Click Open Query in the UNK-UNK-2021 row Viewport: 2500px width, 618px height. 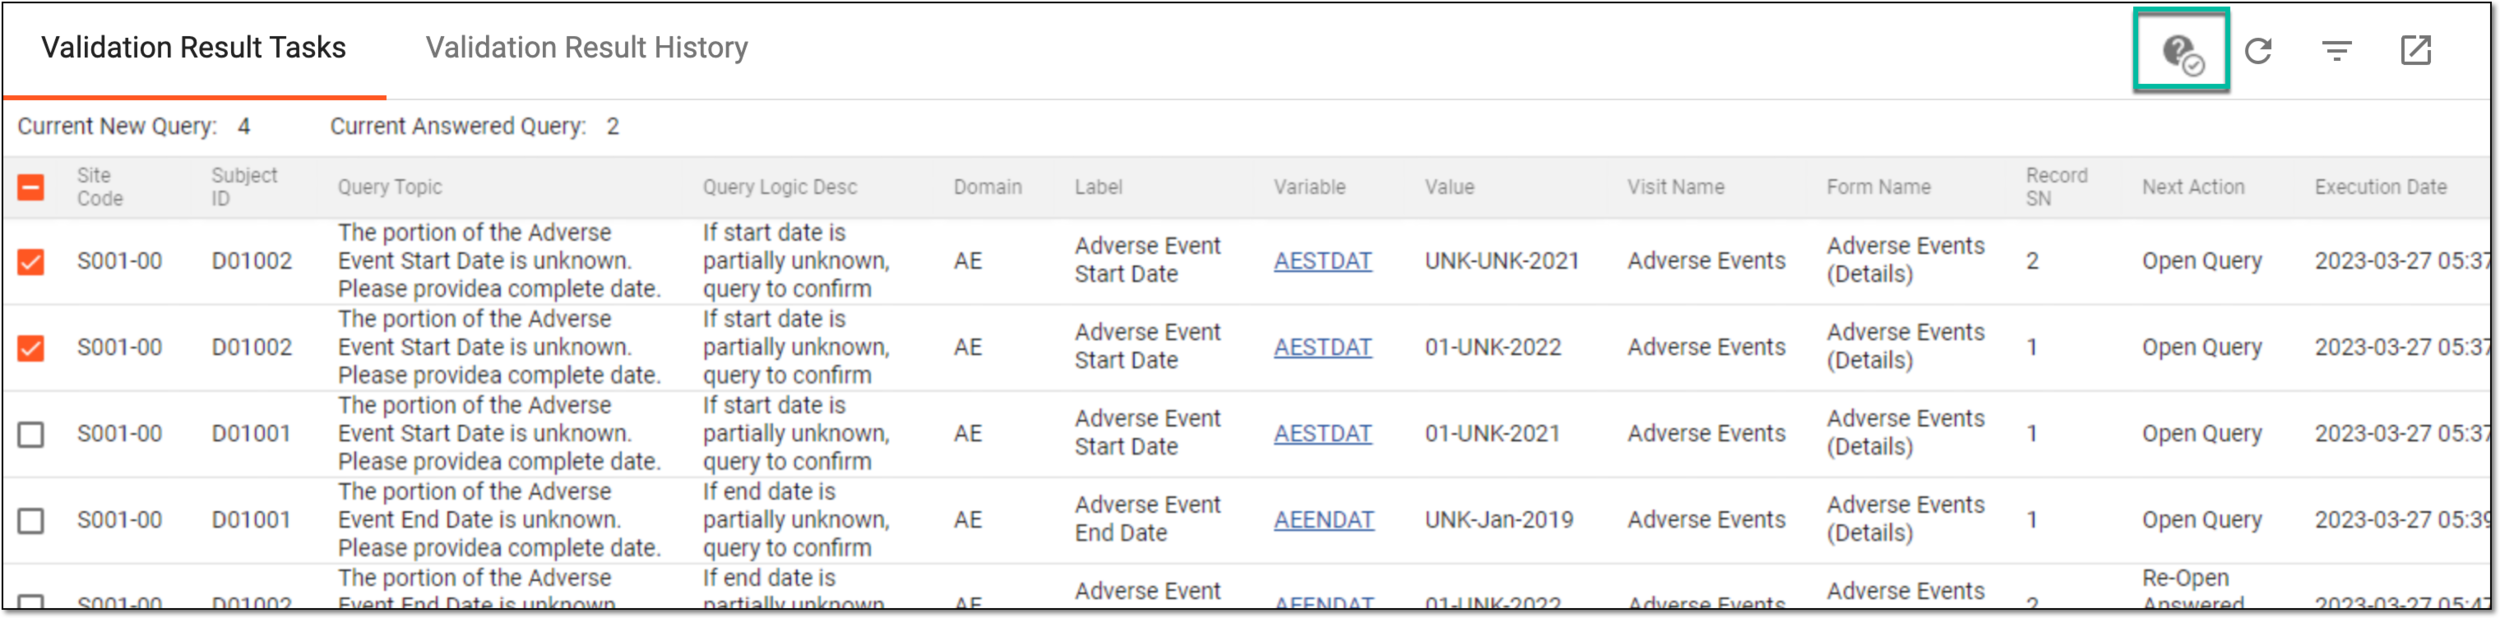(2201, 261)
